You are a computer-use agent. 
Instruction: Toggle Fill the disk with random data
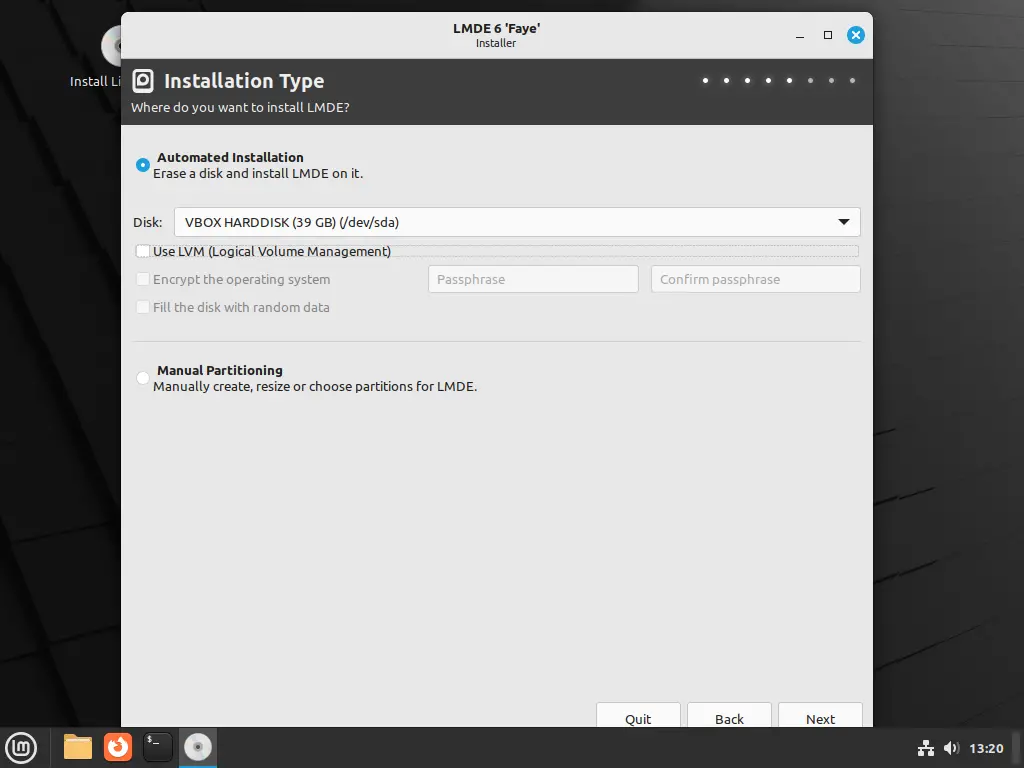pyautogui.click(x=142, y=308)
